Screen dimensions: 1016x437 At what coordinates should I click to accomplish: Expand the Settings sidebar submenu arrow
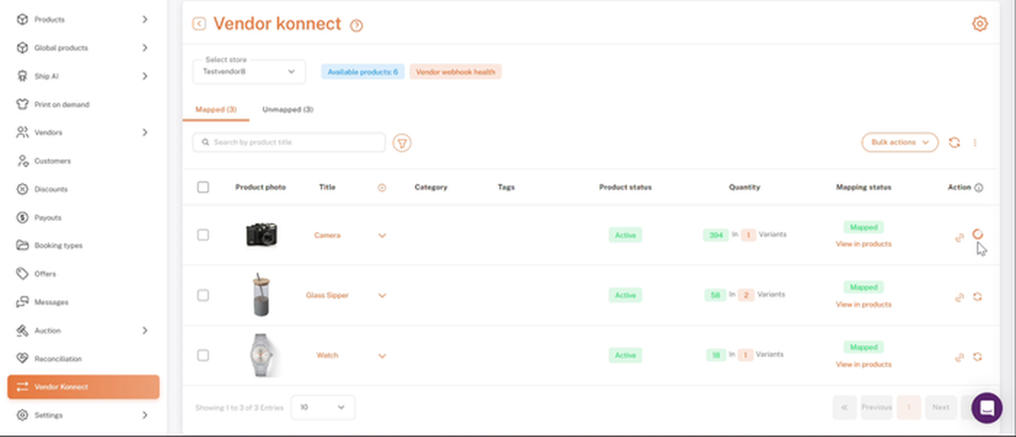pyautogui.click(x=144, y=415)
